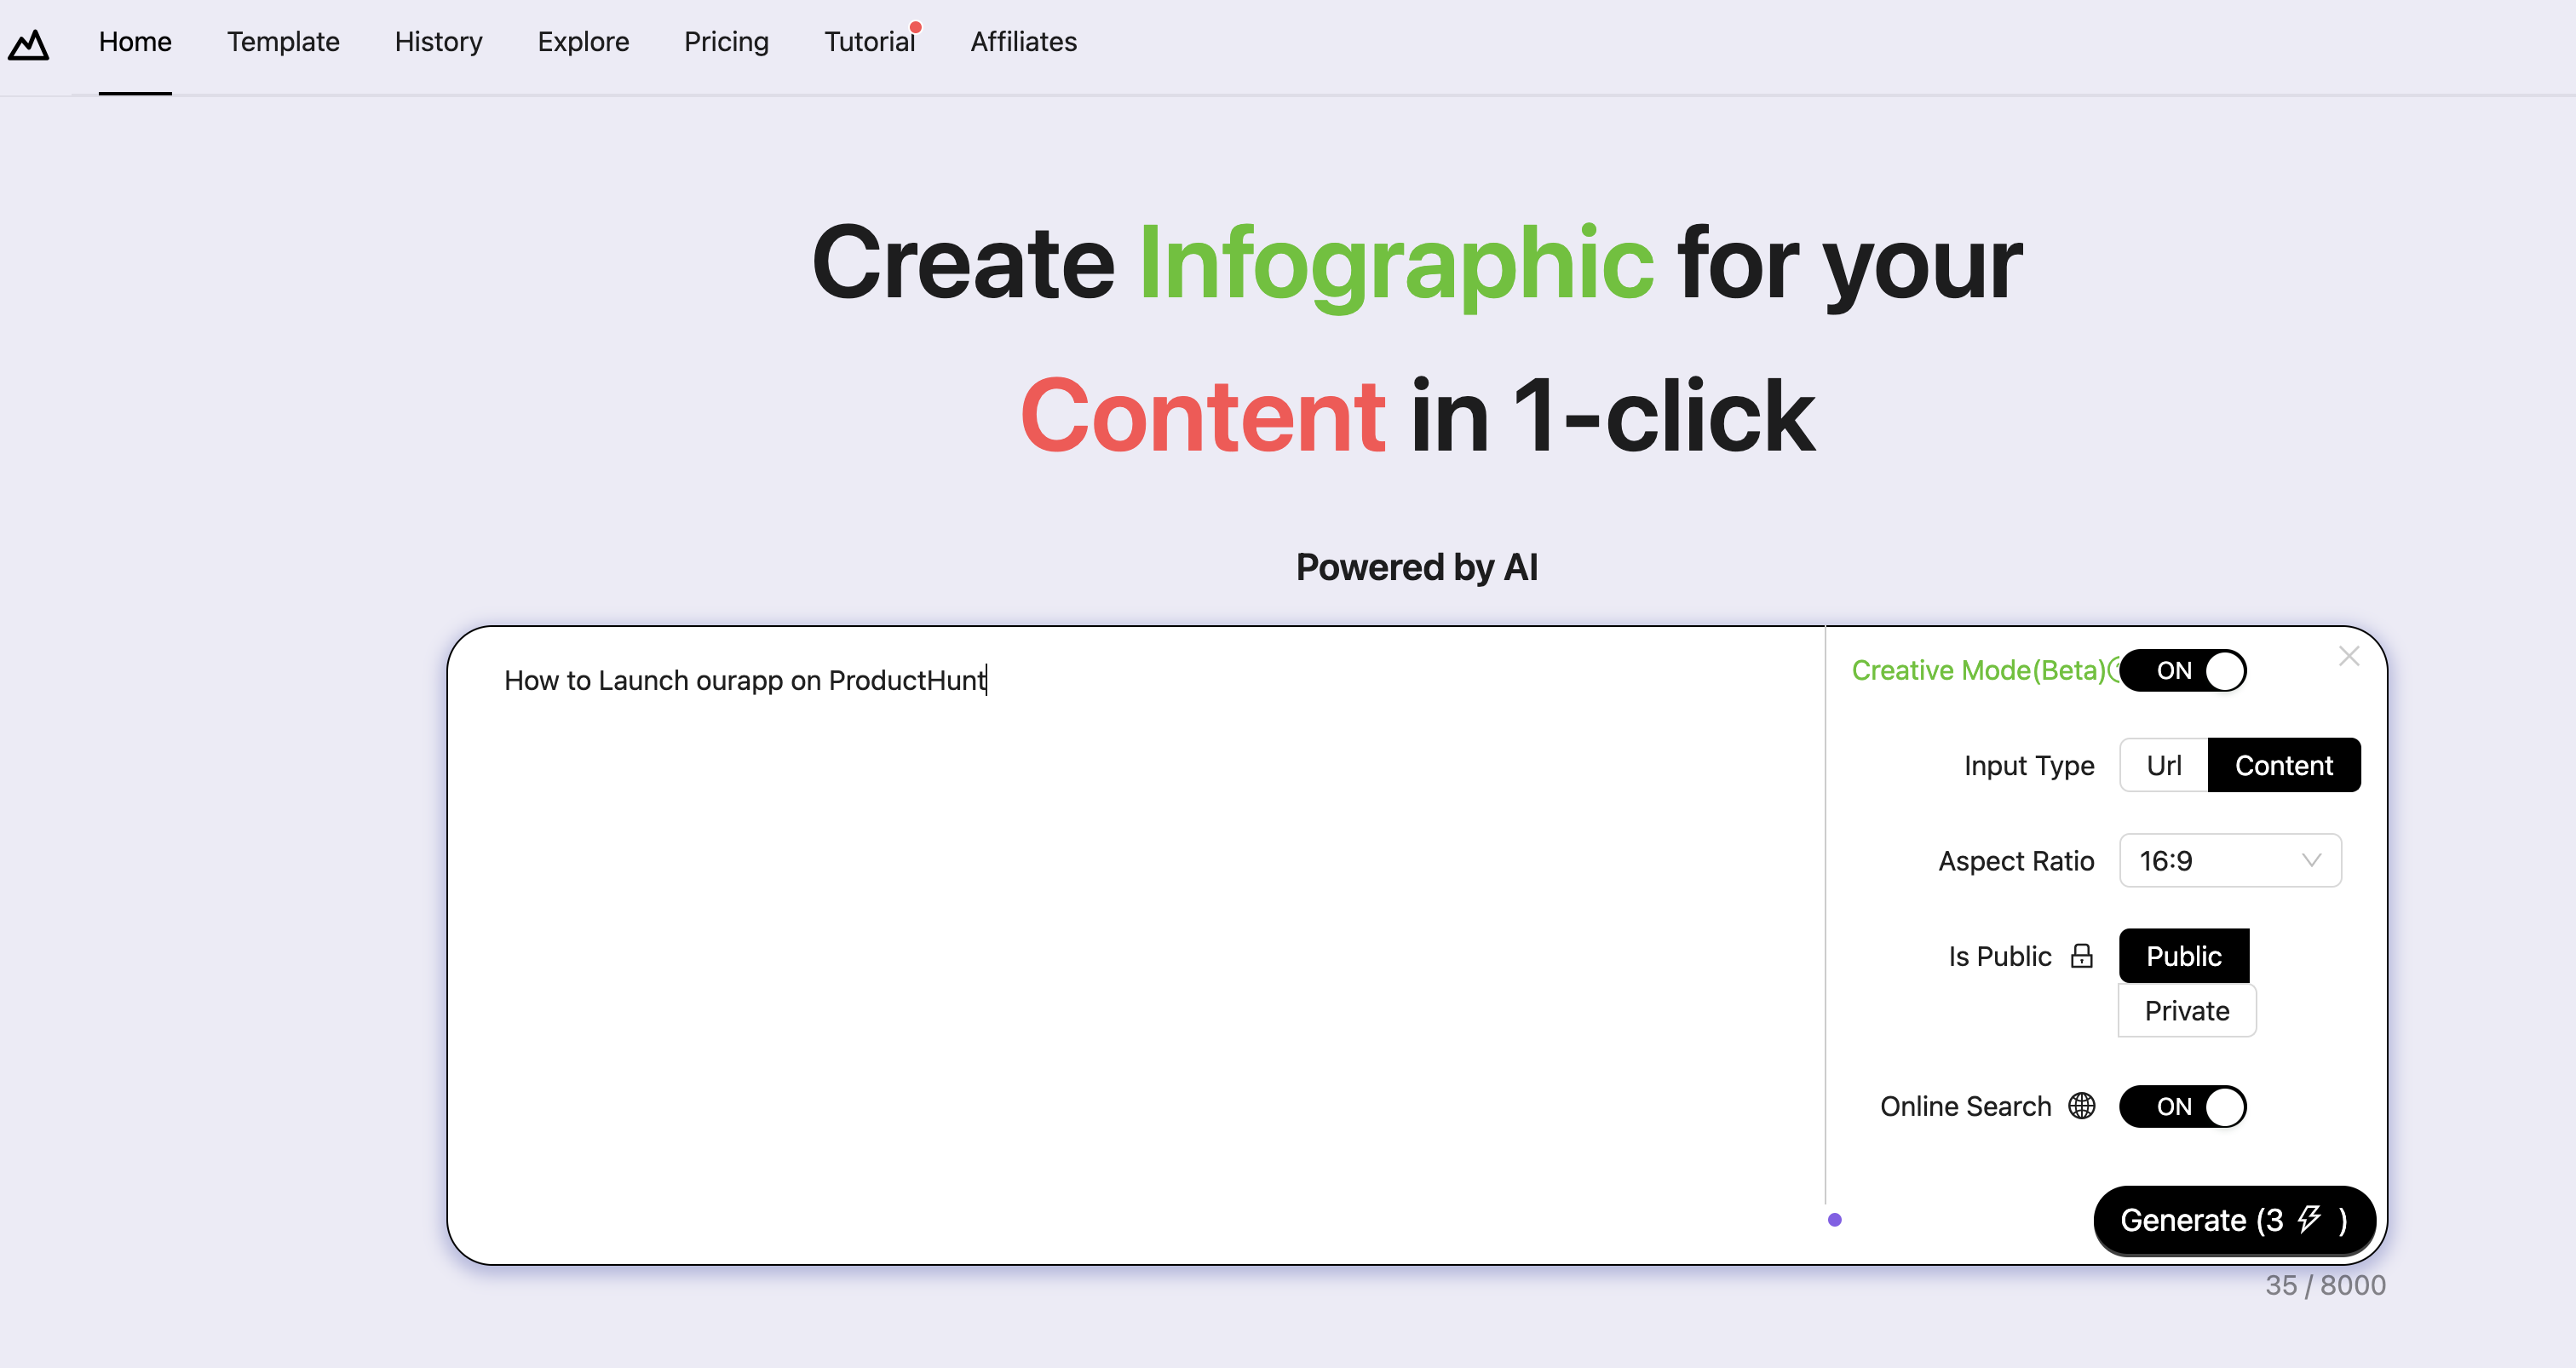
Task: Open the Template tab
Action: click(x=283, y=42)
